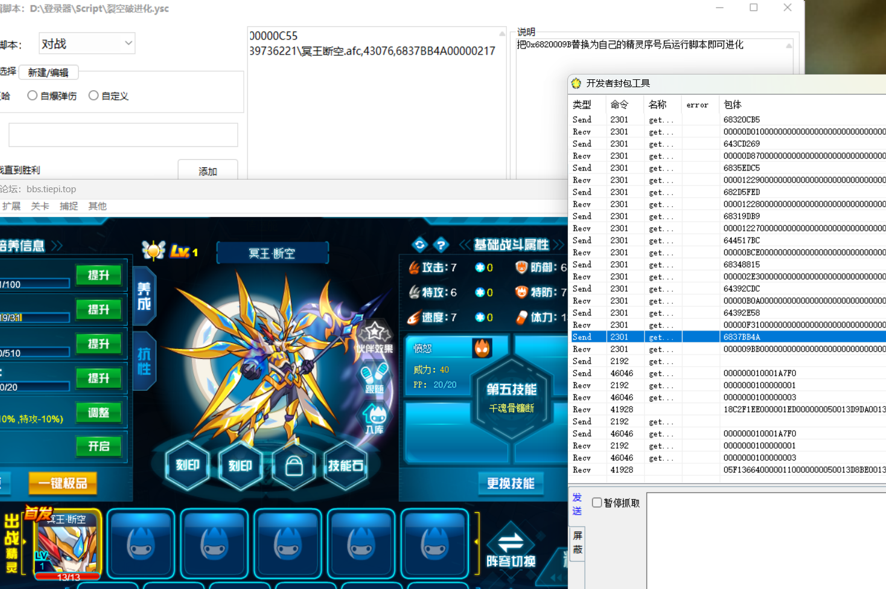
Task: Select the 发送 tab in packet tool
Action: (x=577, y=504)
